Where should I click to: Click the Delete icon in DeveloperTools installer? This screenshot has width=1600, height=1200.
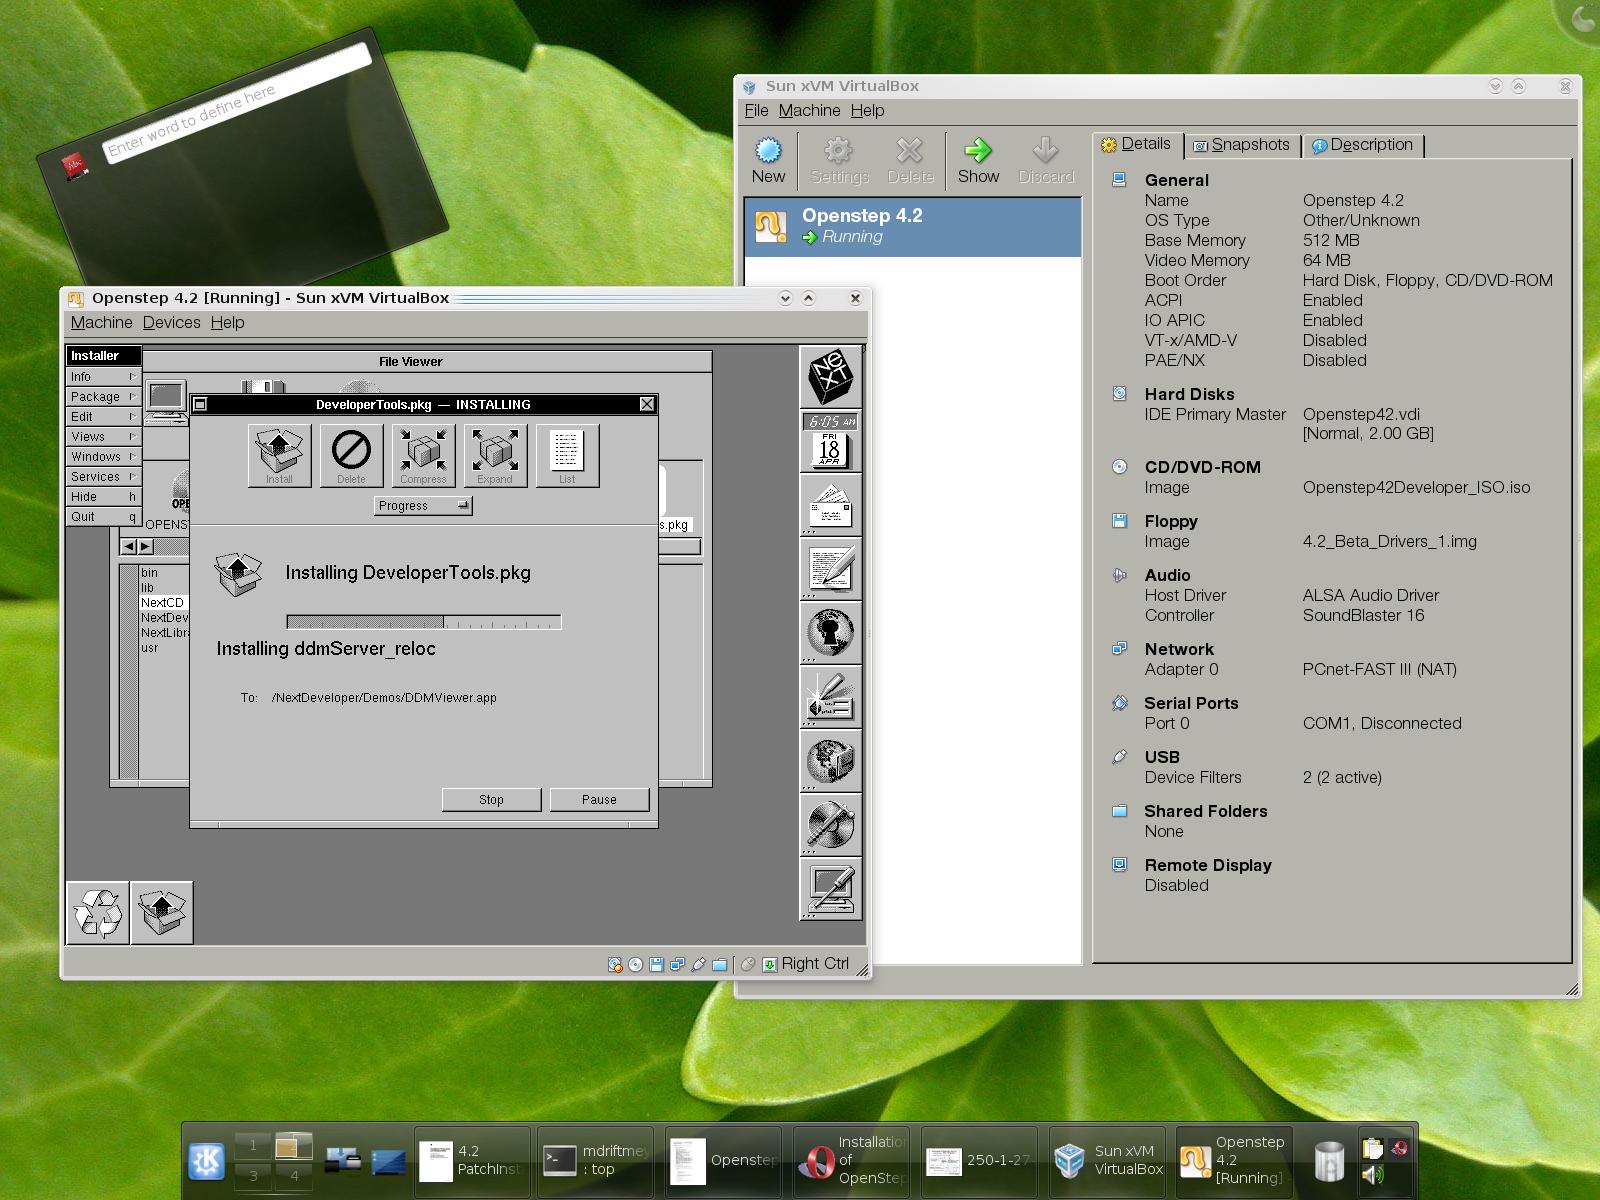pyautogui.click(x=350, y=455)
